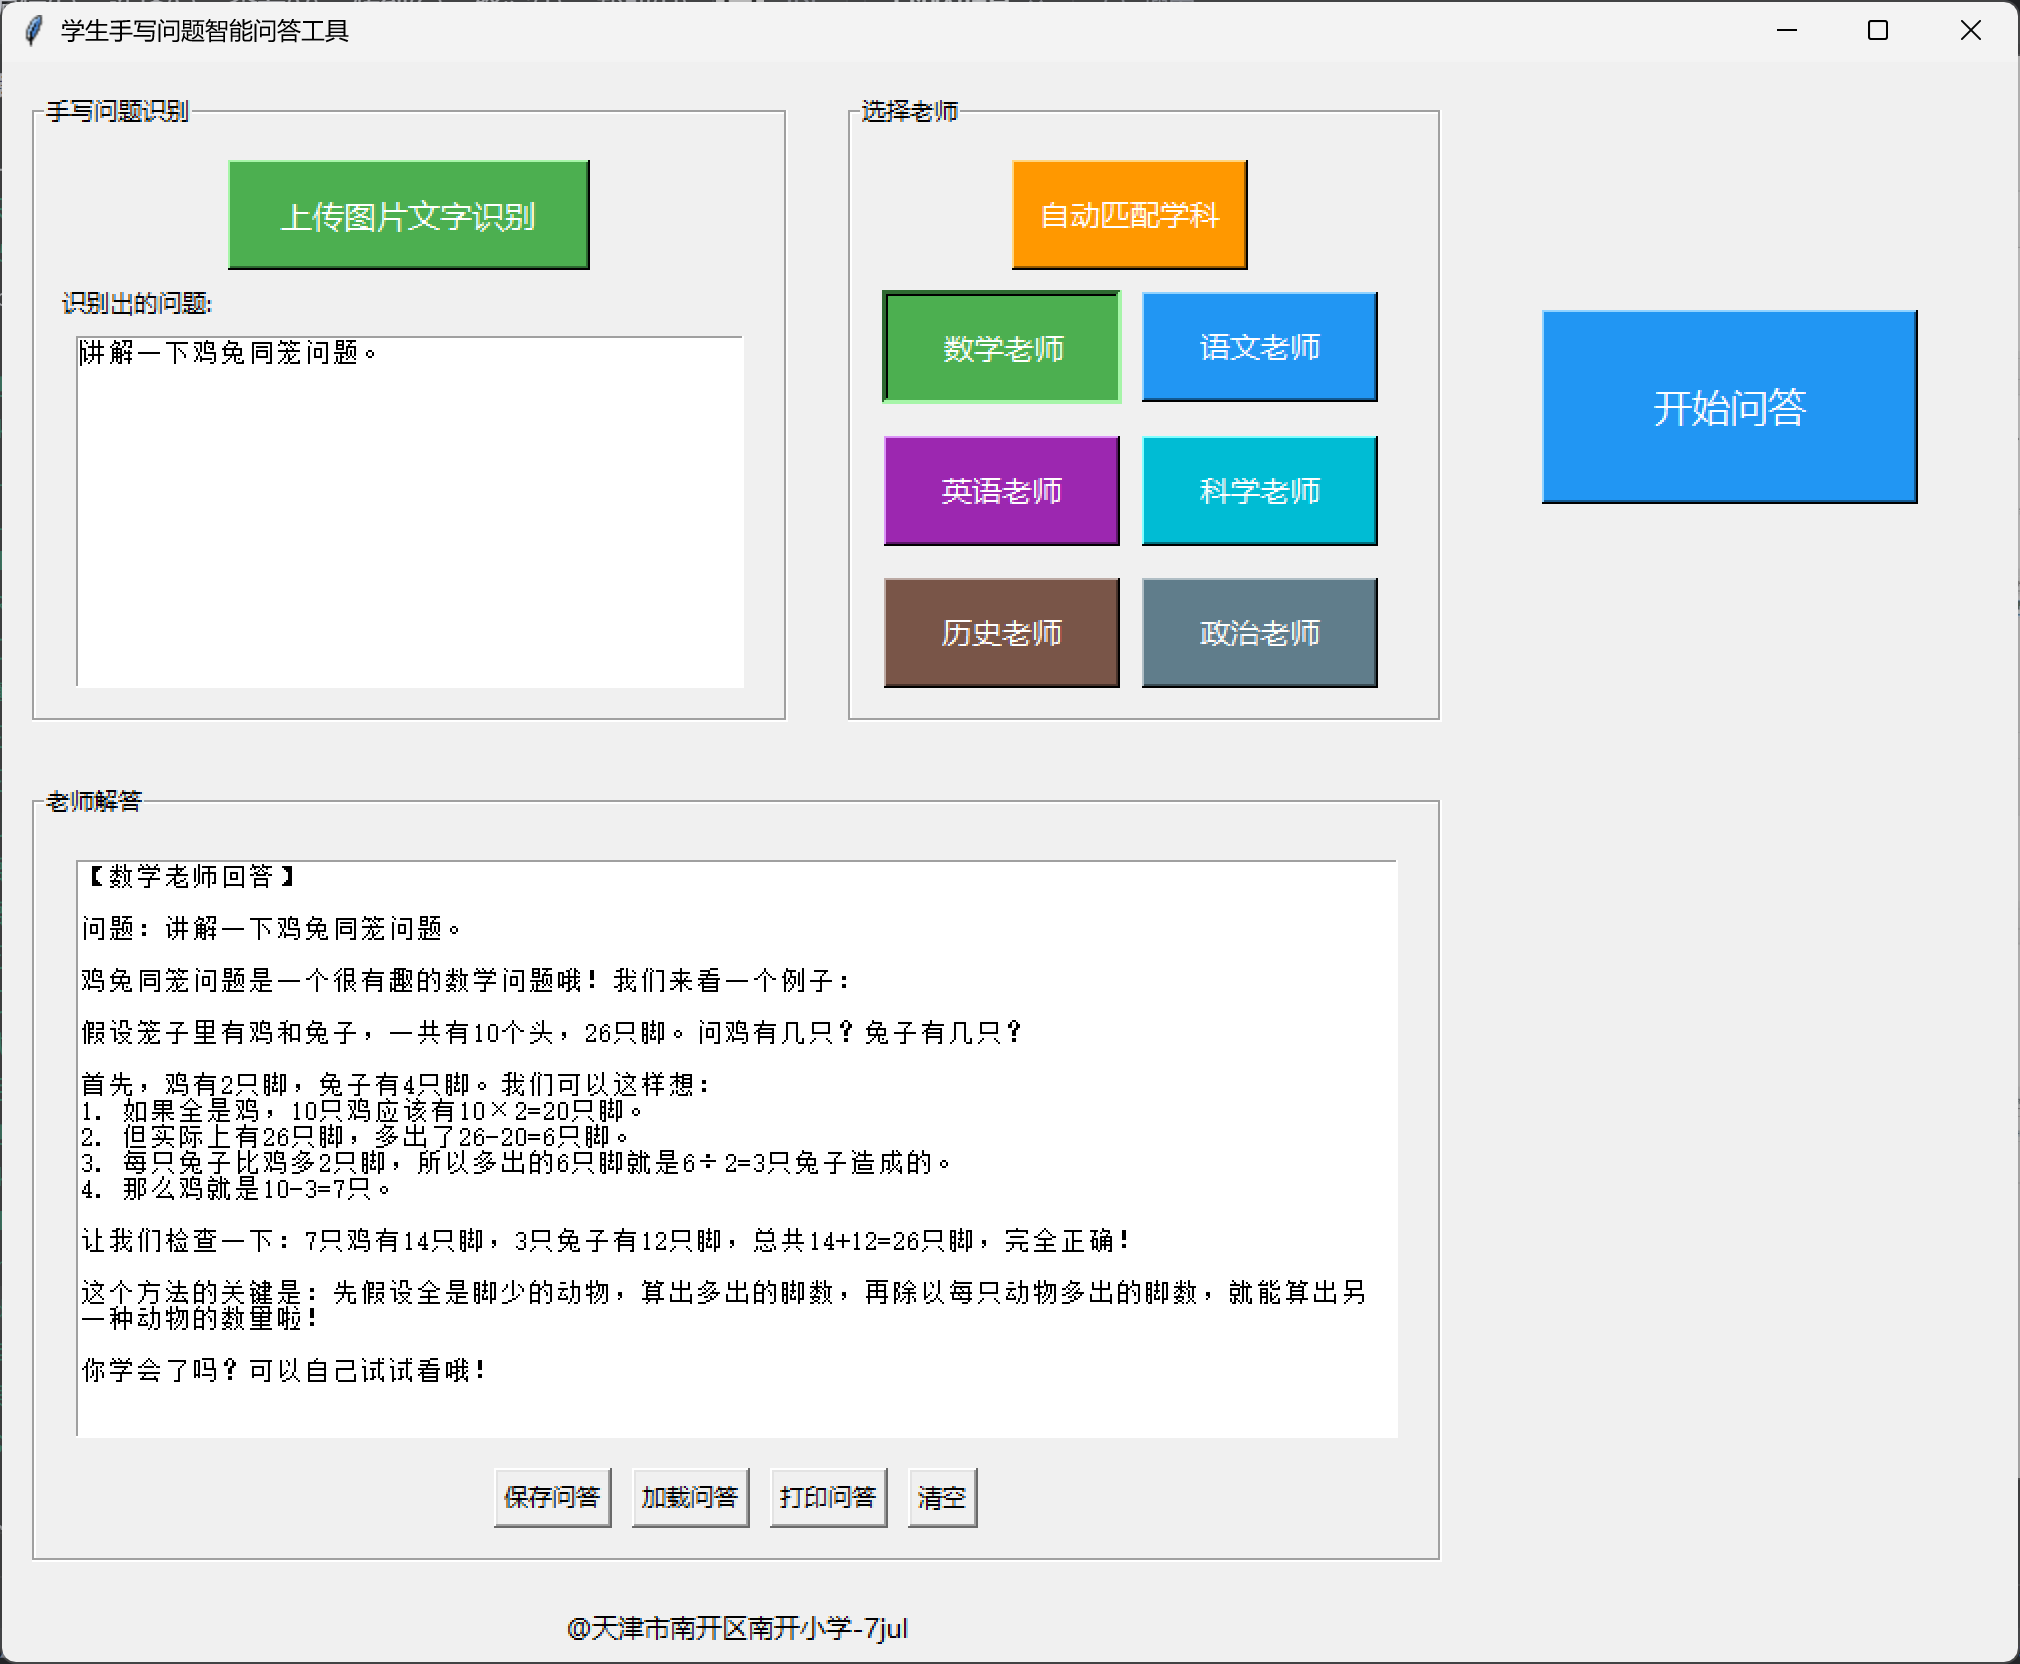Clear the content with 清空 button

[x=941, y=1497]
